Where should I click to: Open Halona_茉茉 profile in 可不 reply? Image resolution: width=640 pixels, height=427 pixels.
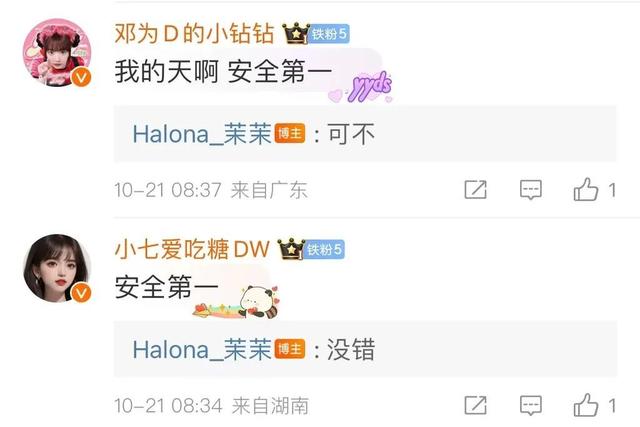[x=202, y=134]
